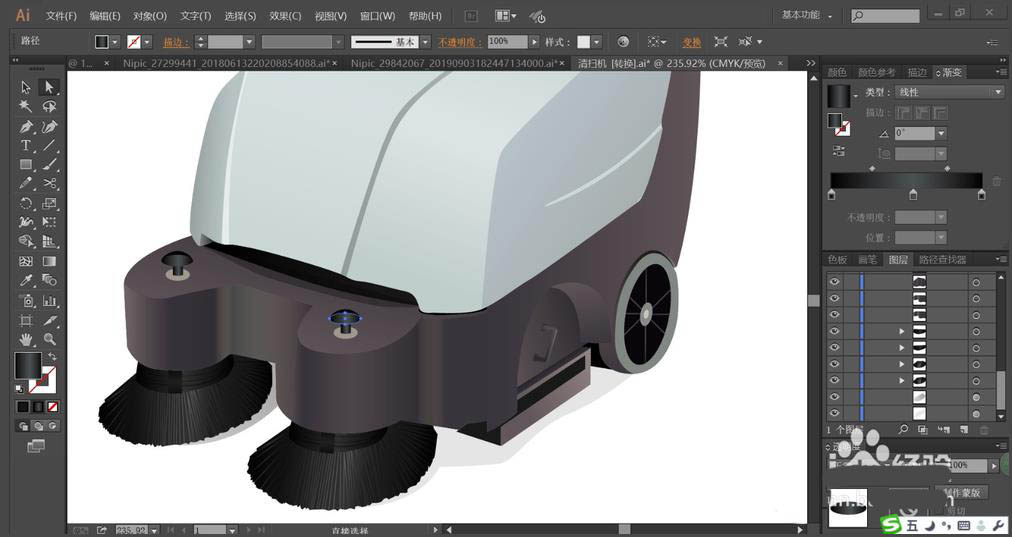Open the 文件(F) menu
Screen dimensions: 1012x537
coord(61,15)
